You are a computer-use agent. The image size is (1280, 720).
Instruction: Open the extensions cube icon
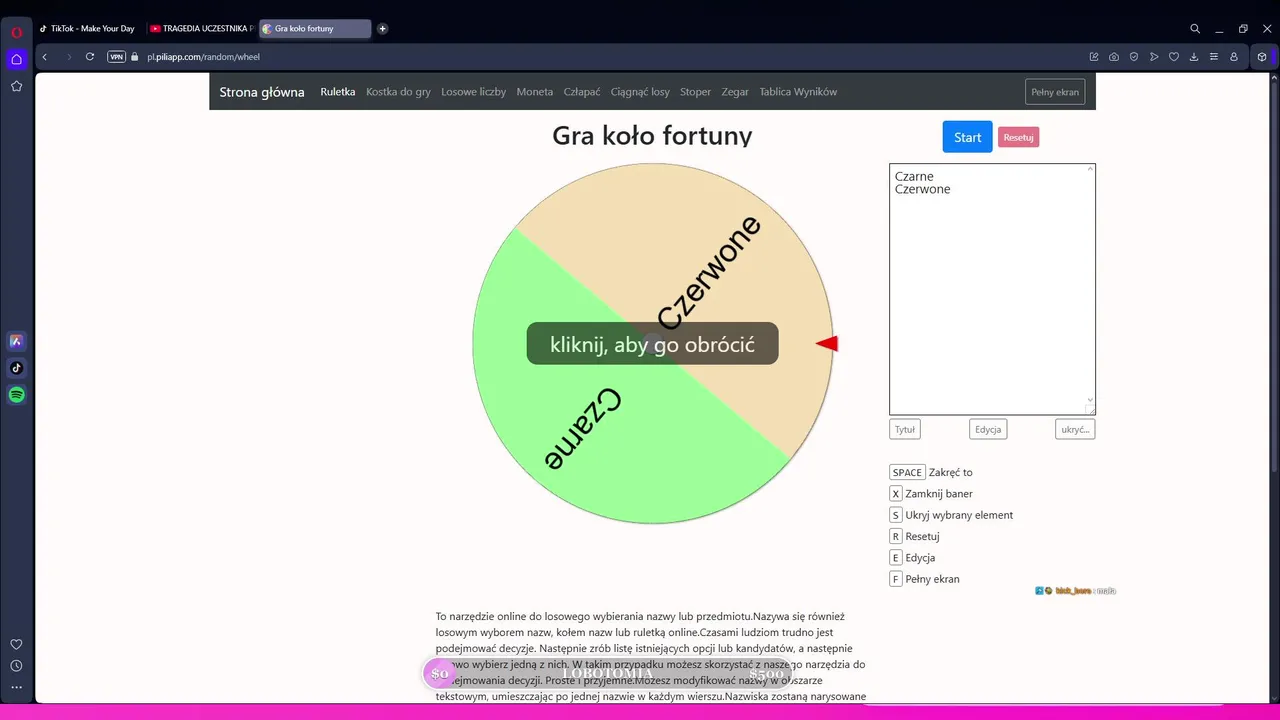(x=1262, y=57)
